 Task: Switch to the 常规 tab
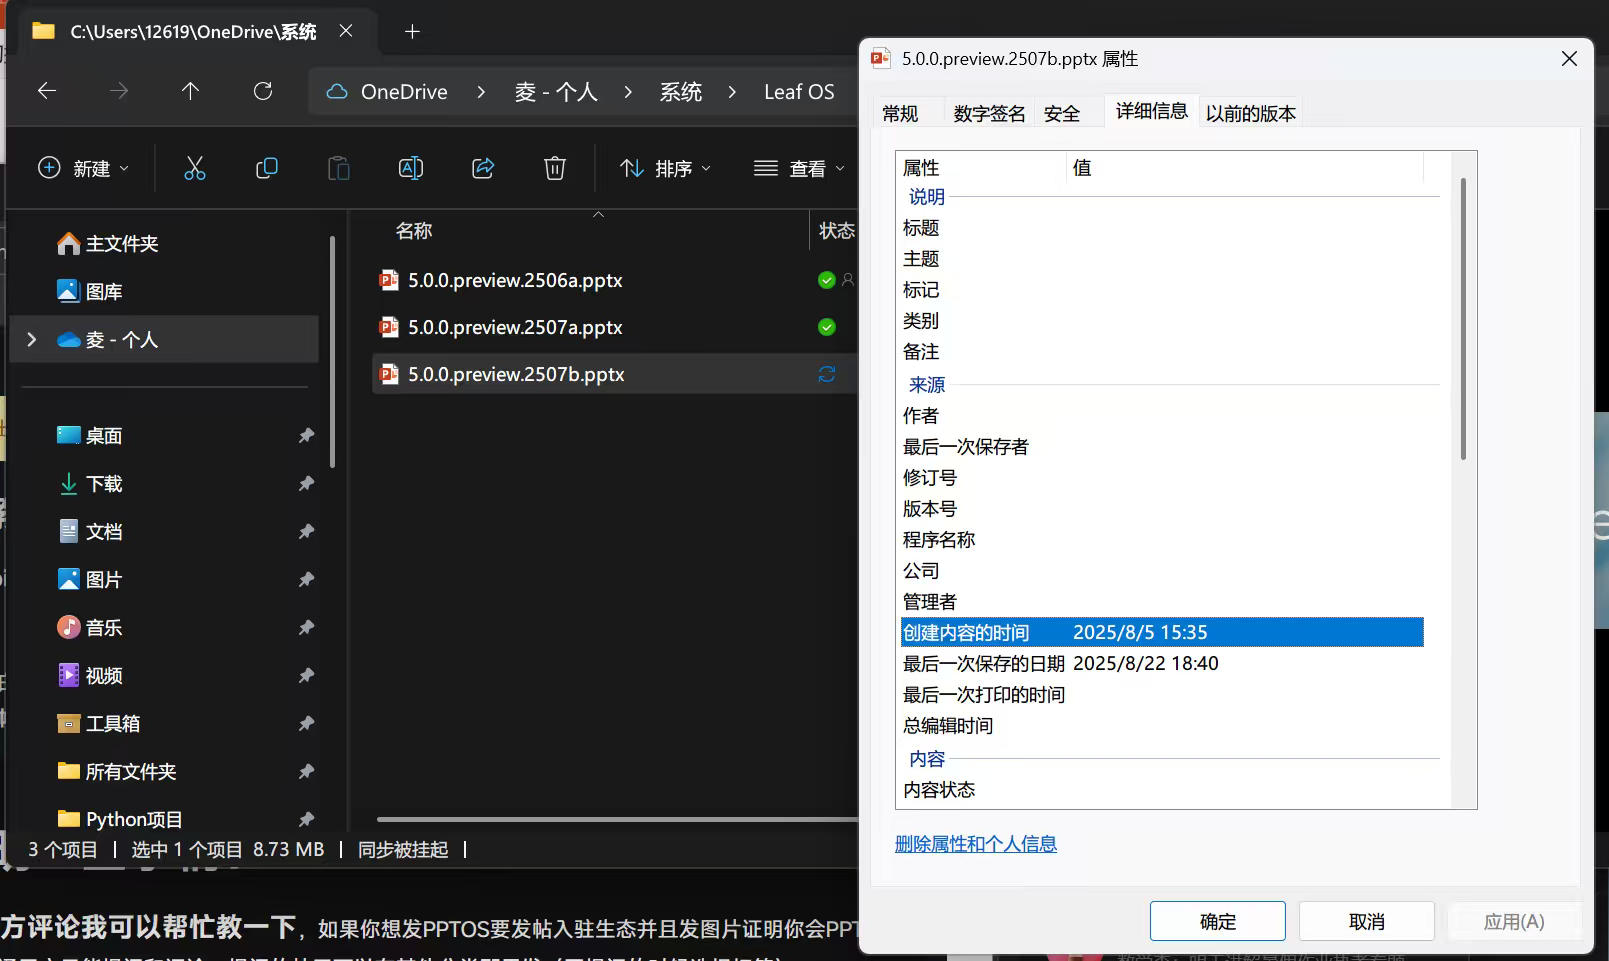click(905, 112)
